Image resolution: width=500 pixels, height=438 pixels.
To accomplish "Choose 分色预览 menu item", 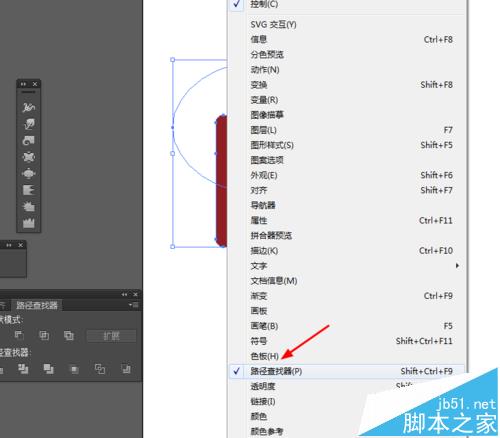I will [347, 54].
